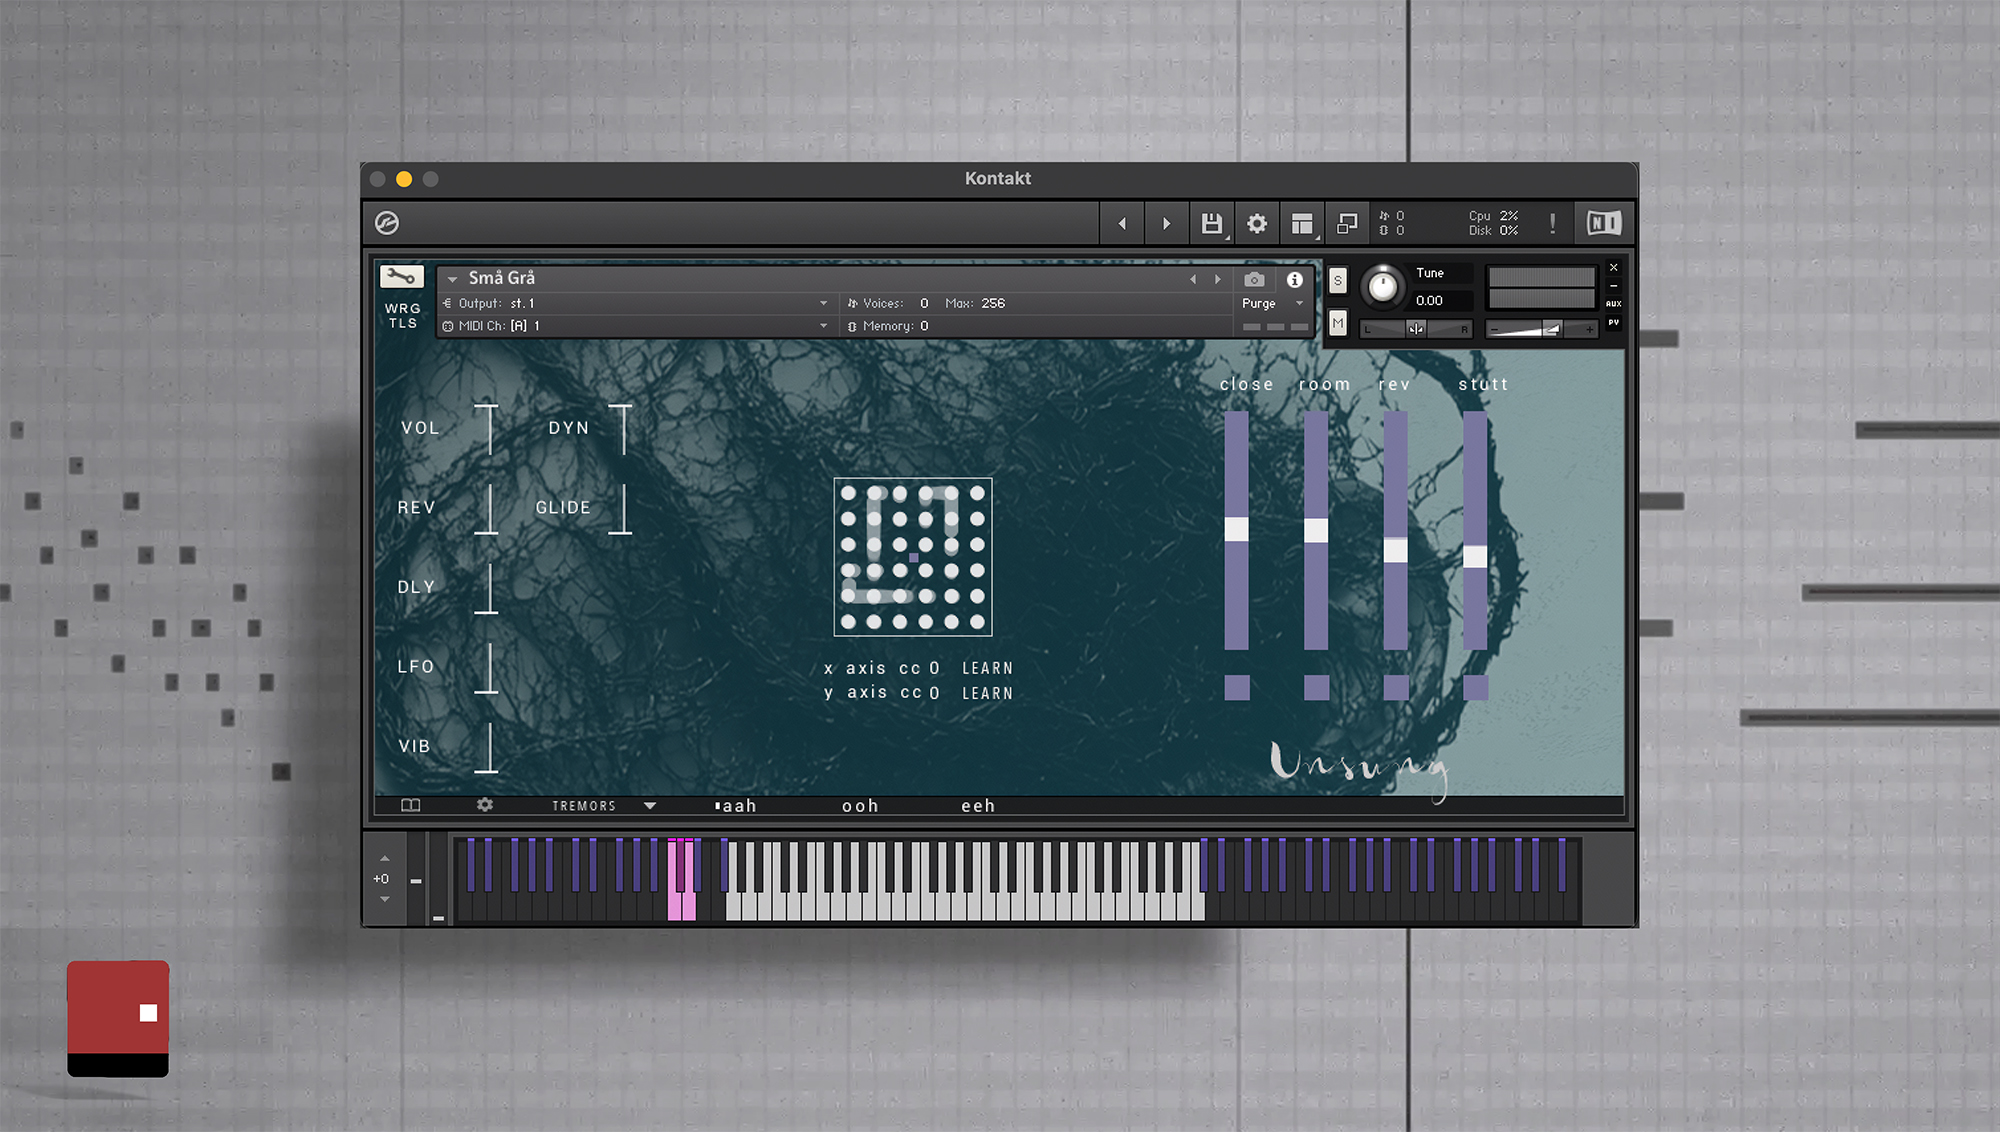Go to next preset with right toolbar arrow

pos(1166,223)
